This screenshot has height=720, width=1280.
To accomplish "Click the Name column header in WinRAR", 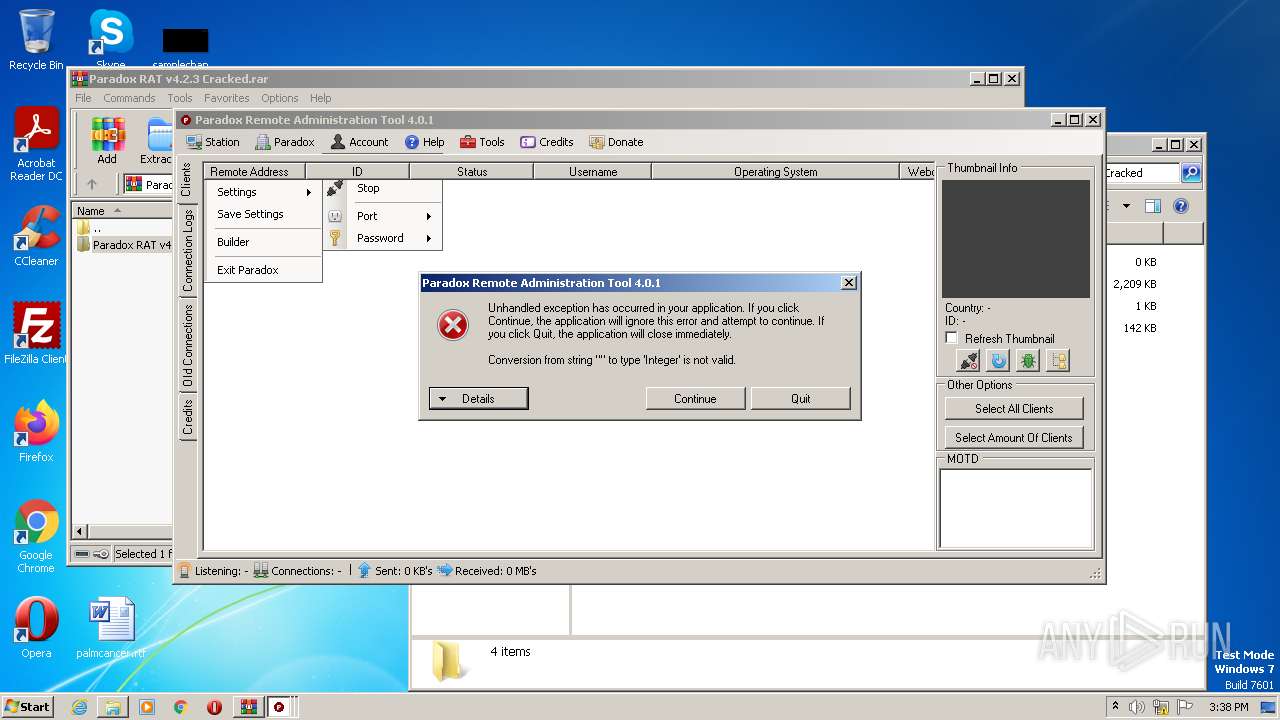I will coord(122,211).
